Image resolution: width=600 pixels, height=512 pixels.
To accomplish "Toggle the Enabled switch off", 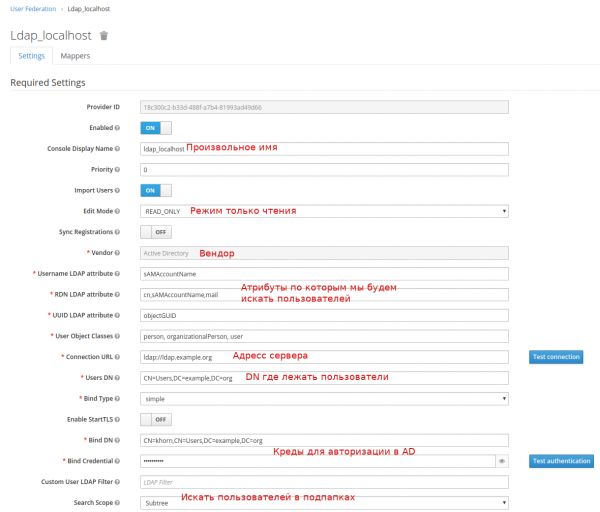I will (156, 128).
